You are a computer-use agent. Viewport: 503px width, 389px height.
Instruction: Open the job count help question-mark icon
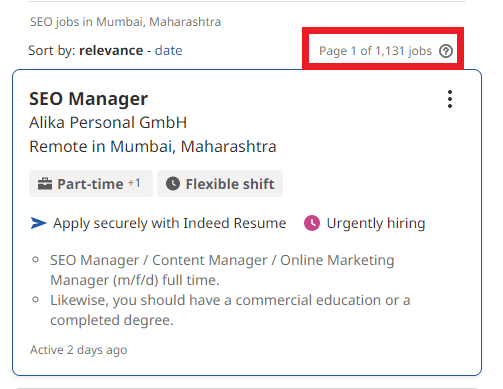446,51
